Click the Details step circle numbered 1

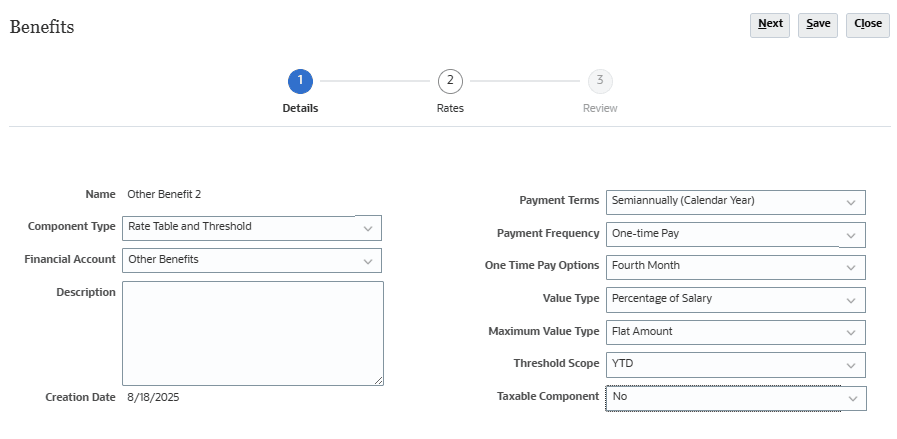300,81
